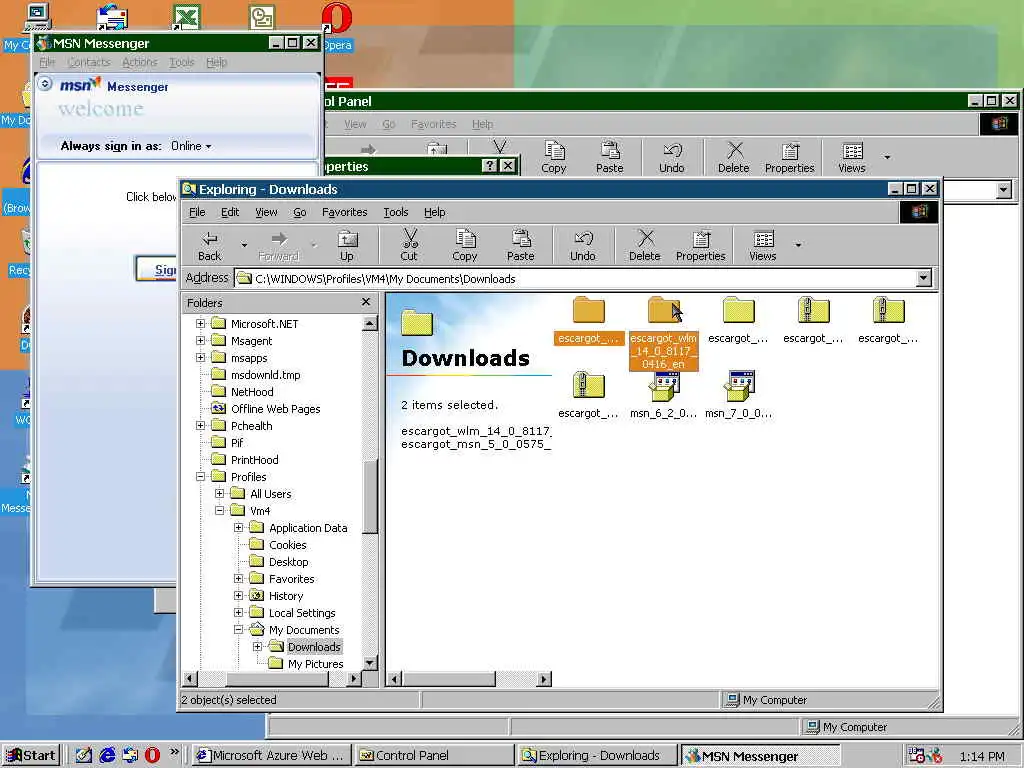
Task: Open the Edit menu in Exploring Downloads
Action: click(230, 212)
